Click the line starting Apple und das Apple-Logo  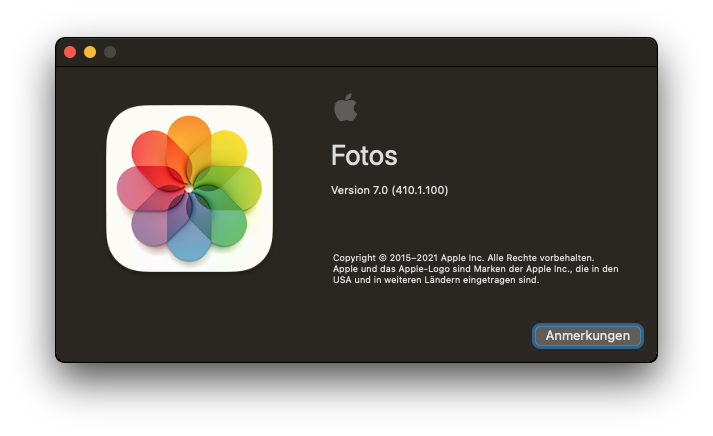475,269
